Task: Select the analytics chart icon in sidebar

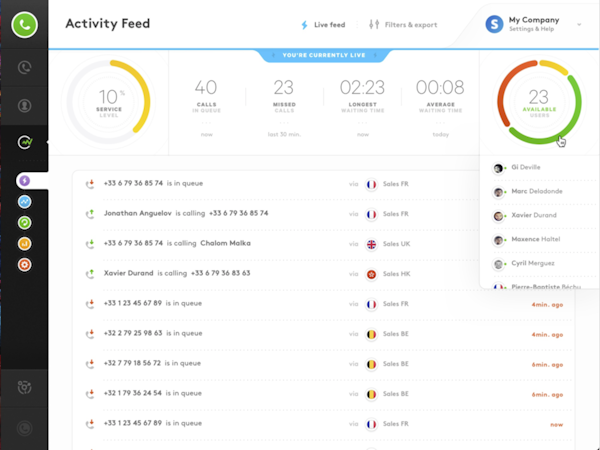Action: click(25, 143)
